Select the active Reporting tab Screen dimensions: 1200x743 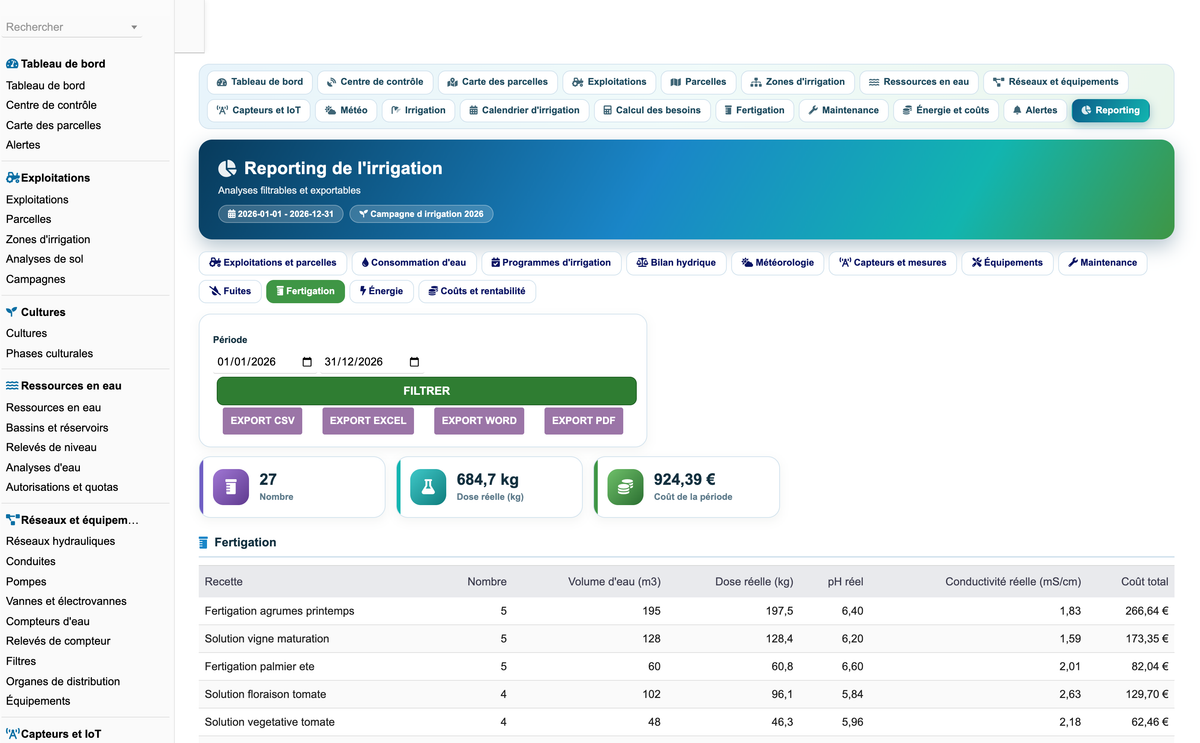[1110, 110]
